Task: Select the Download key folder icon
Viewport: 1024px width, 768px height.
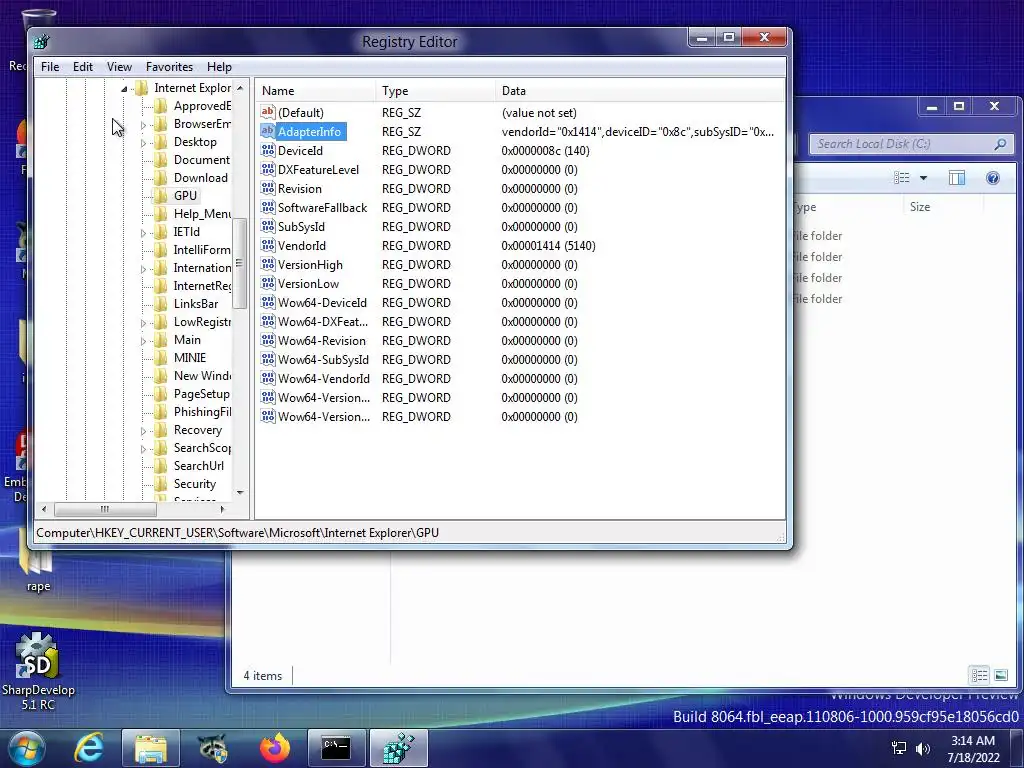Action: pyautogui.click(x=161, y=178)
